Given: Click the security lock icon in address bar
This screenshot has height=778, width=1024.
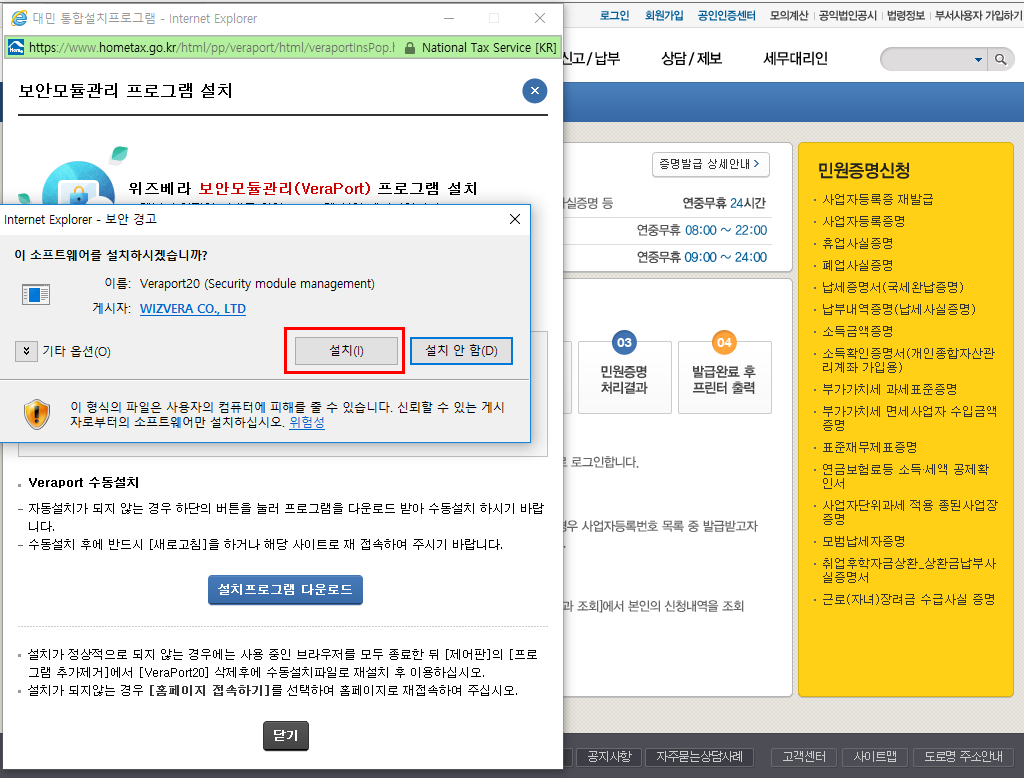Looking at the screenshot, I should [x=409, y=48].
